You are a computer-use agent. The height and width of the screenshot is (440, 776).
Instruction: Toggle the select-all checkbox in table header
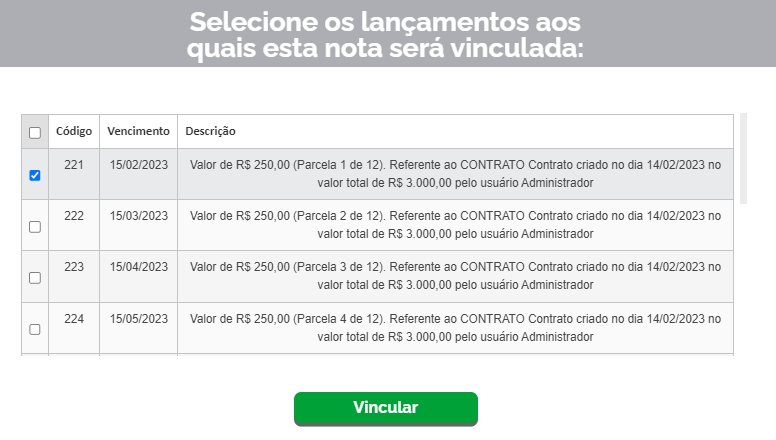pos(35,132)
